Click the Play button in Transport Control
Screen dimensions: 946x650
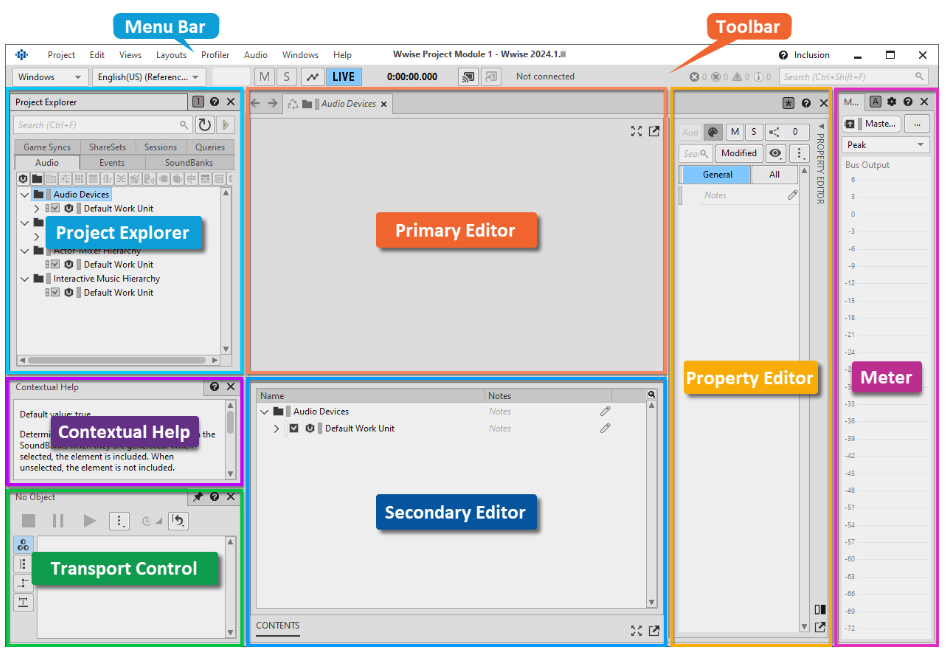tap(89, 520)
